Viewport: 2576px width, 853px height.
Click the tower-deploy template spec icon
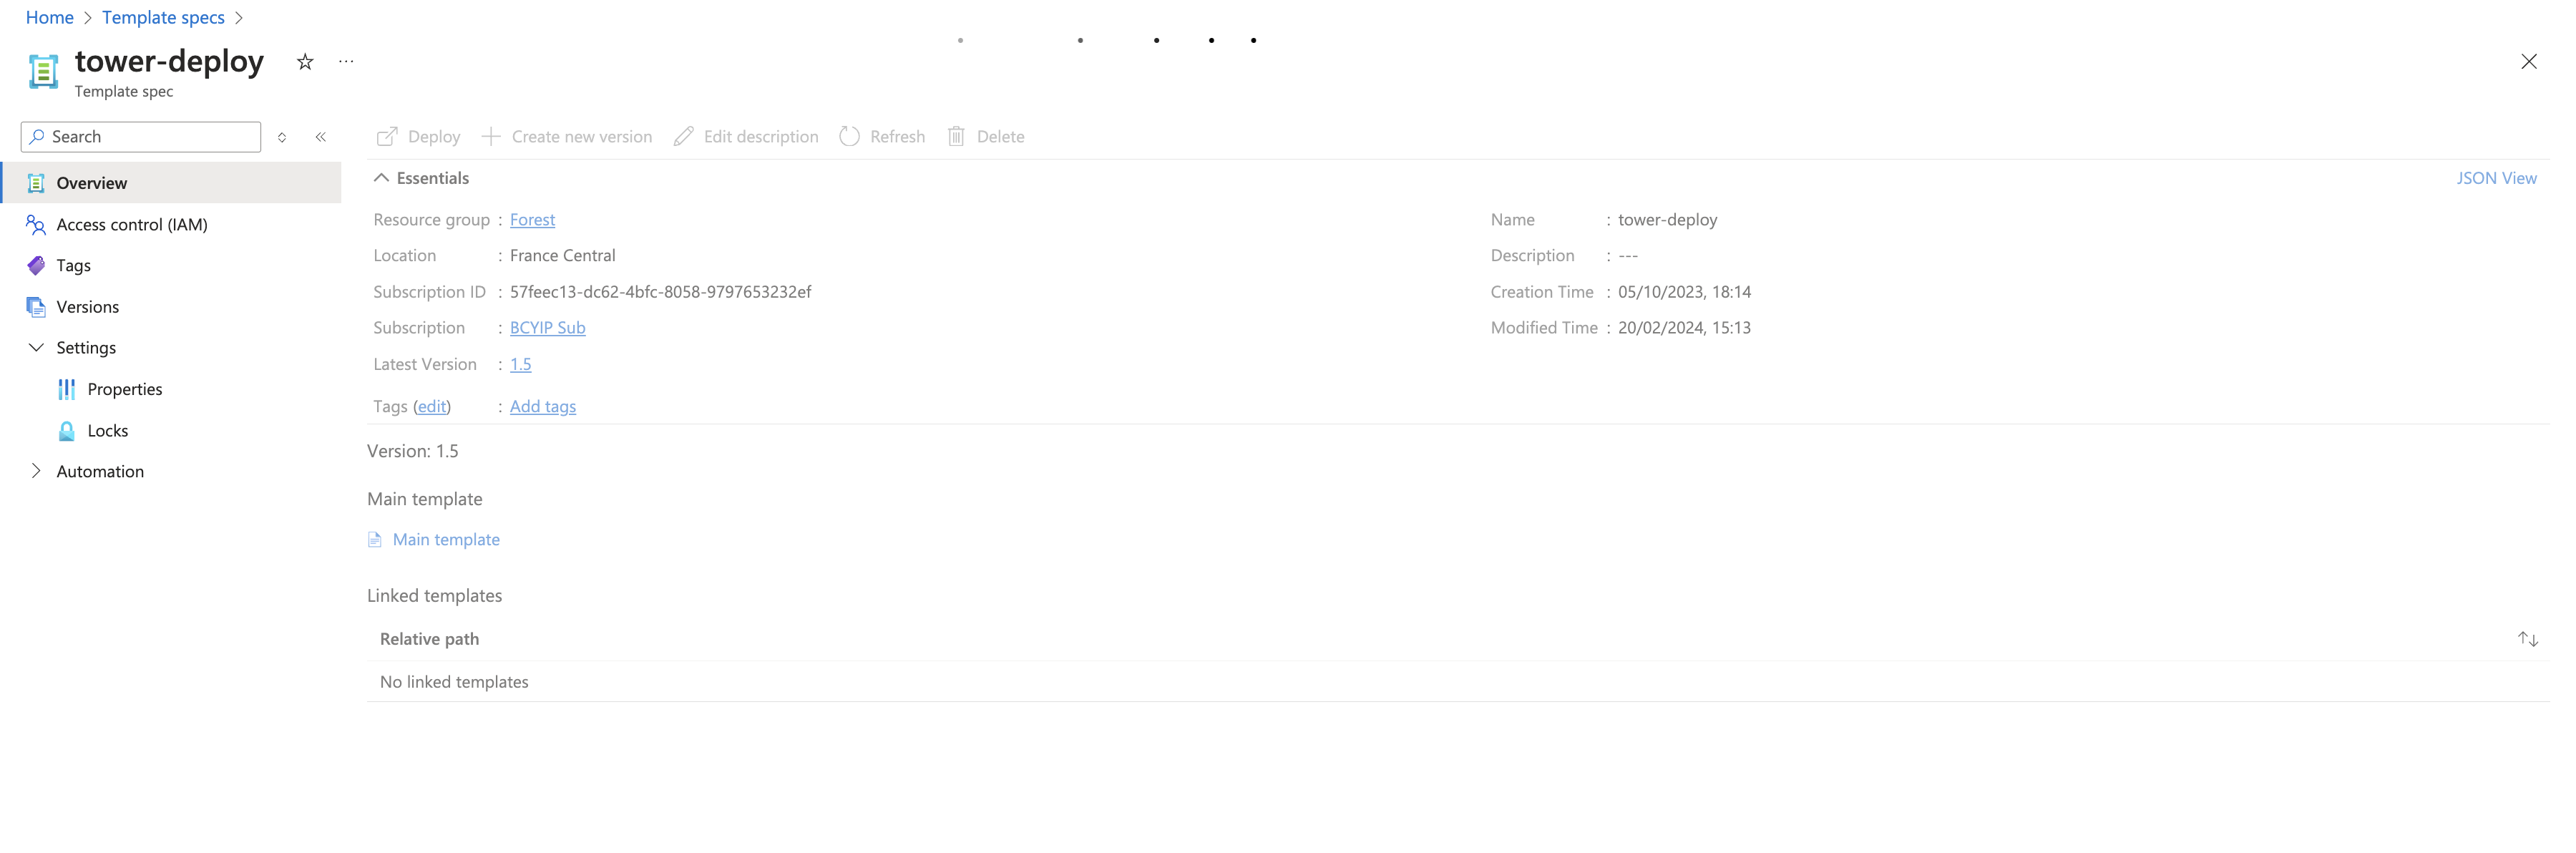[x=43, y=71]
